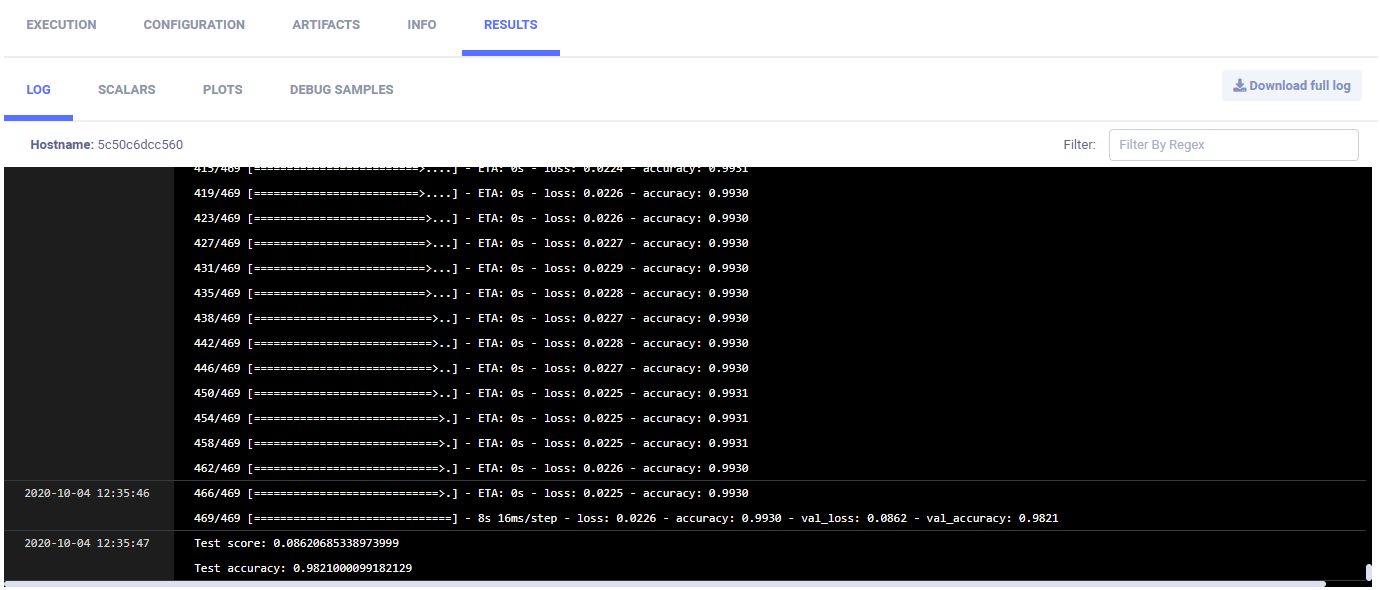Focus the Filter By Regex field
This screenshot has height=590, width=1380.
(1233, 145)
